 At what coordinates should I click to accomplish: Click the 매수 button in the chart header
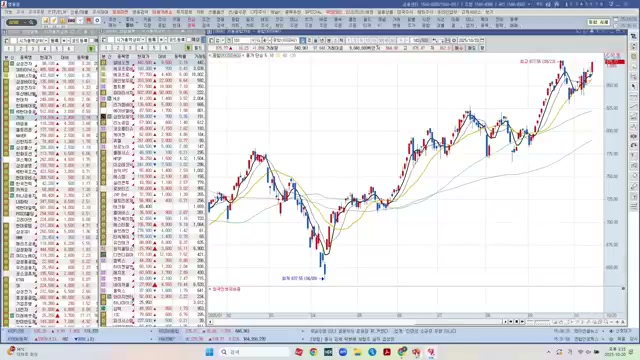459,48
